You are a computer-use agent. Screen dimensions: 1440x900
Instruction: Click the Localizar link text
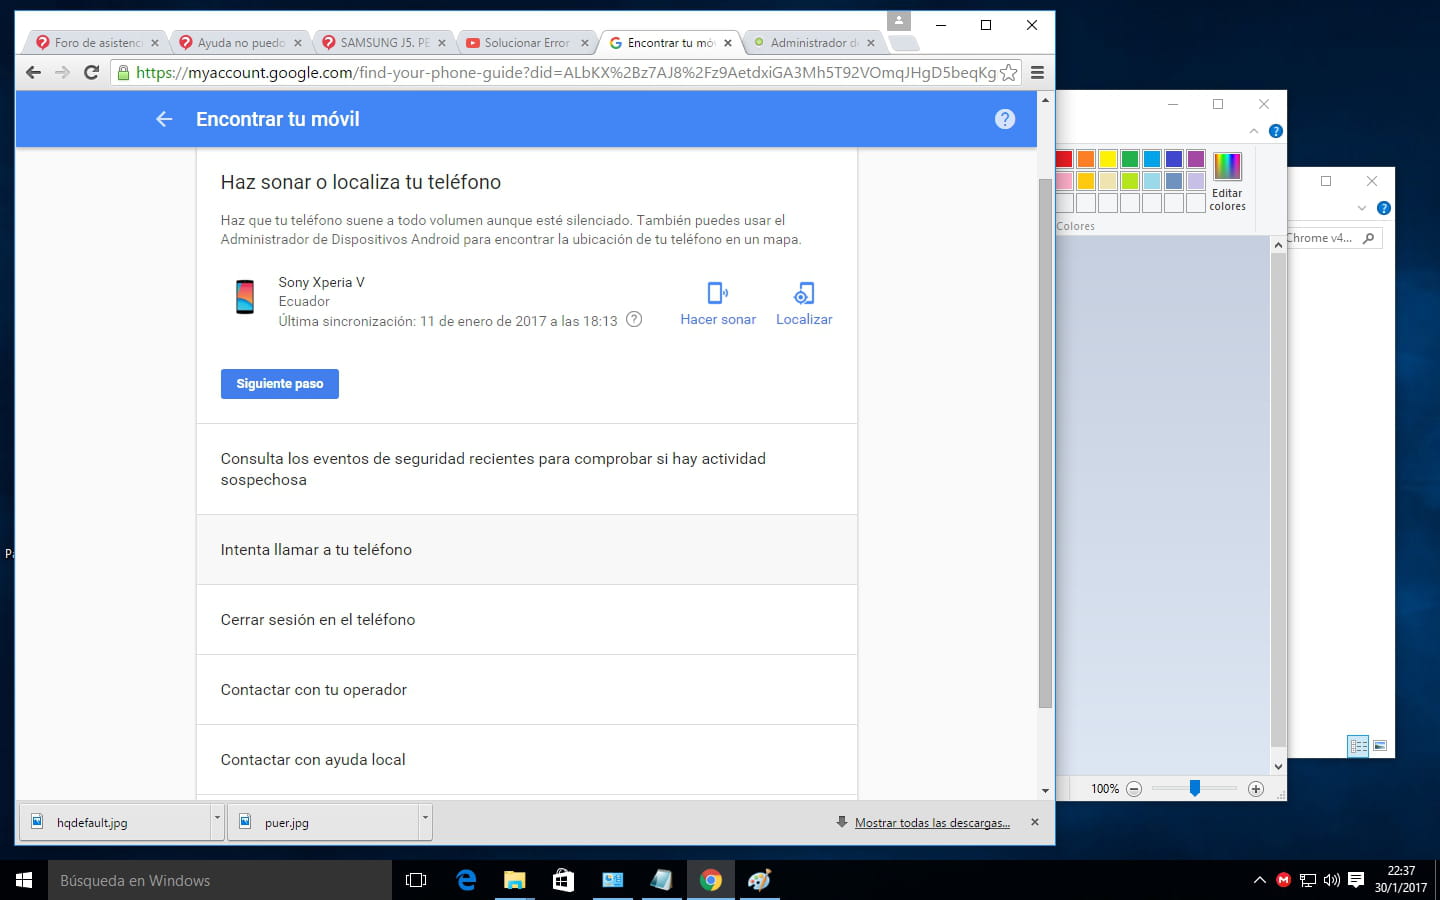(804, 320)
